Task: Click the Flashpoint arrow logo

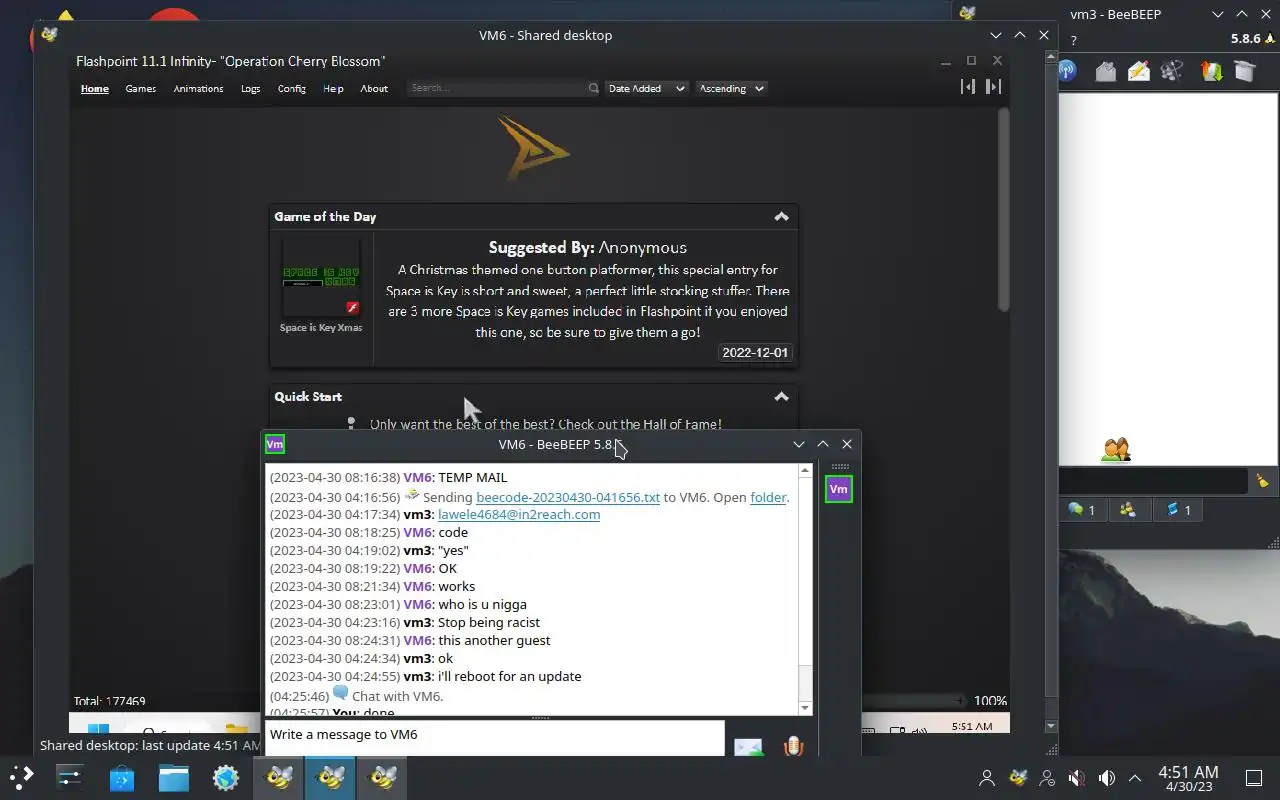Action: coord(533,148)
